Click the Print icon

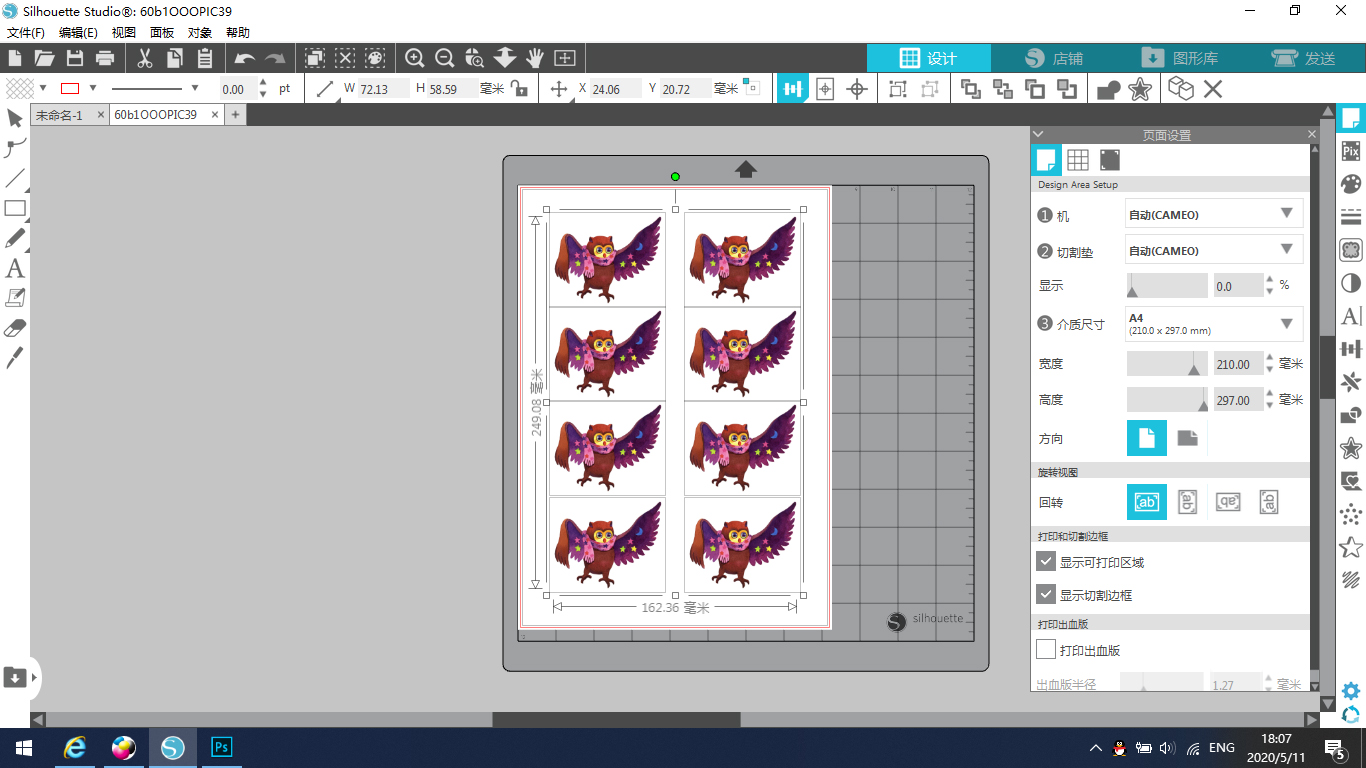coord(104,58)
